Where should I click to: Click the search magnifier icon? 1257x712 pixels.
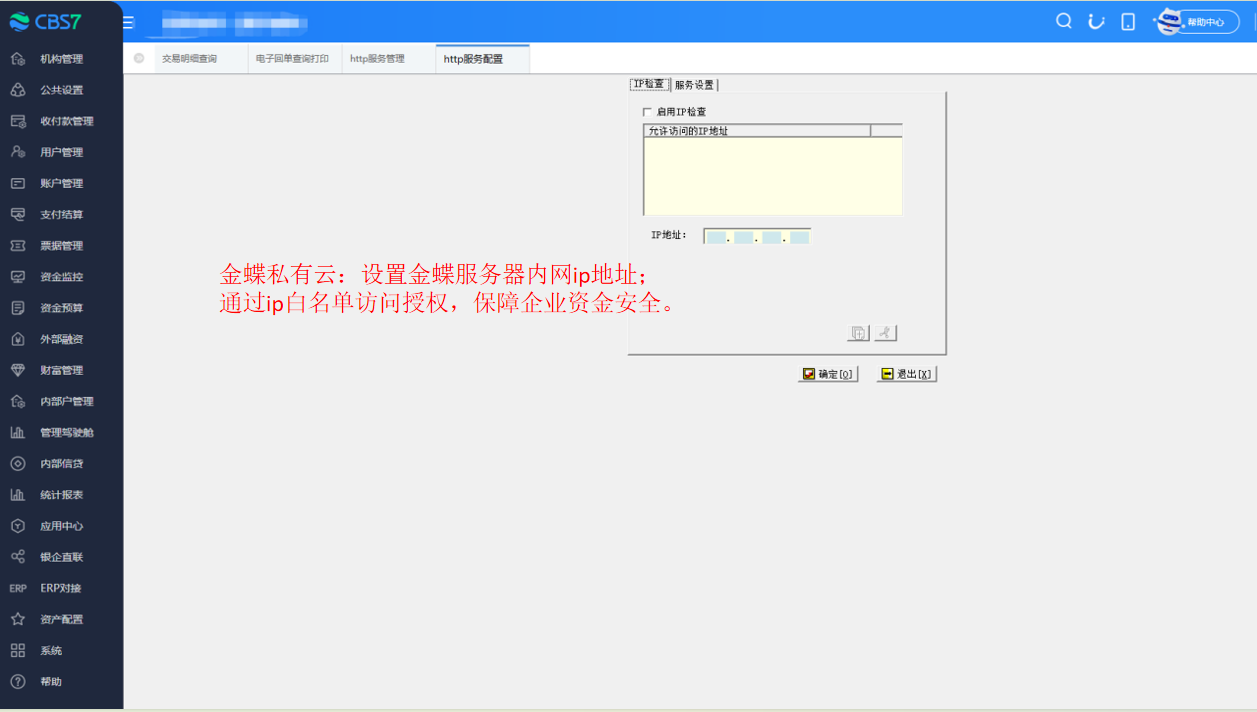[1064, 21]
